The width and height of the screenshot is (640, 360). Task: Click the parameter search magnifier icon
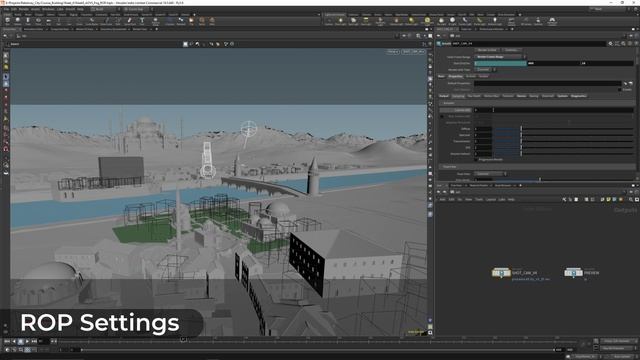click(623, 43)
